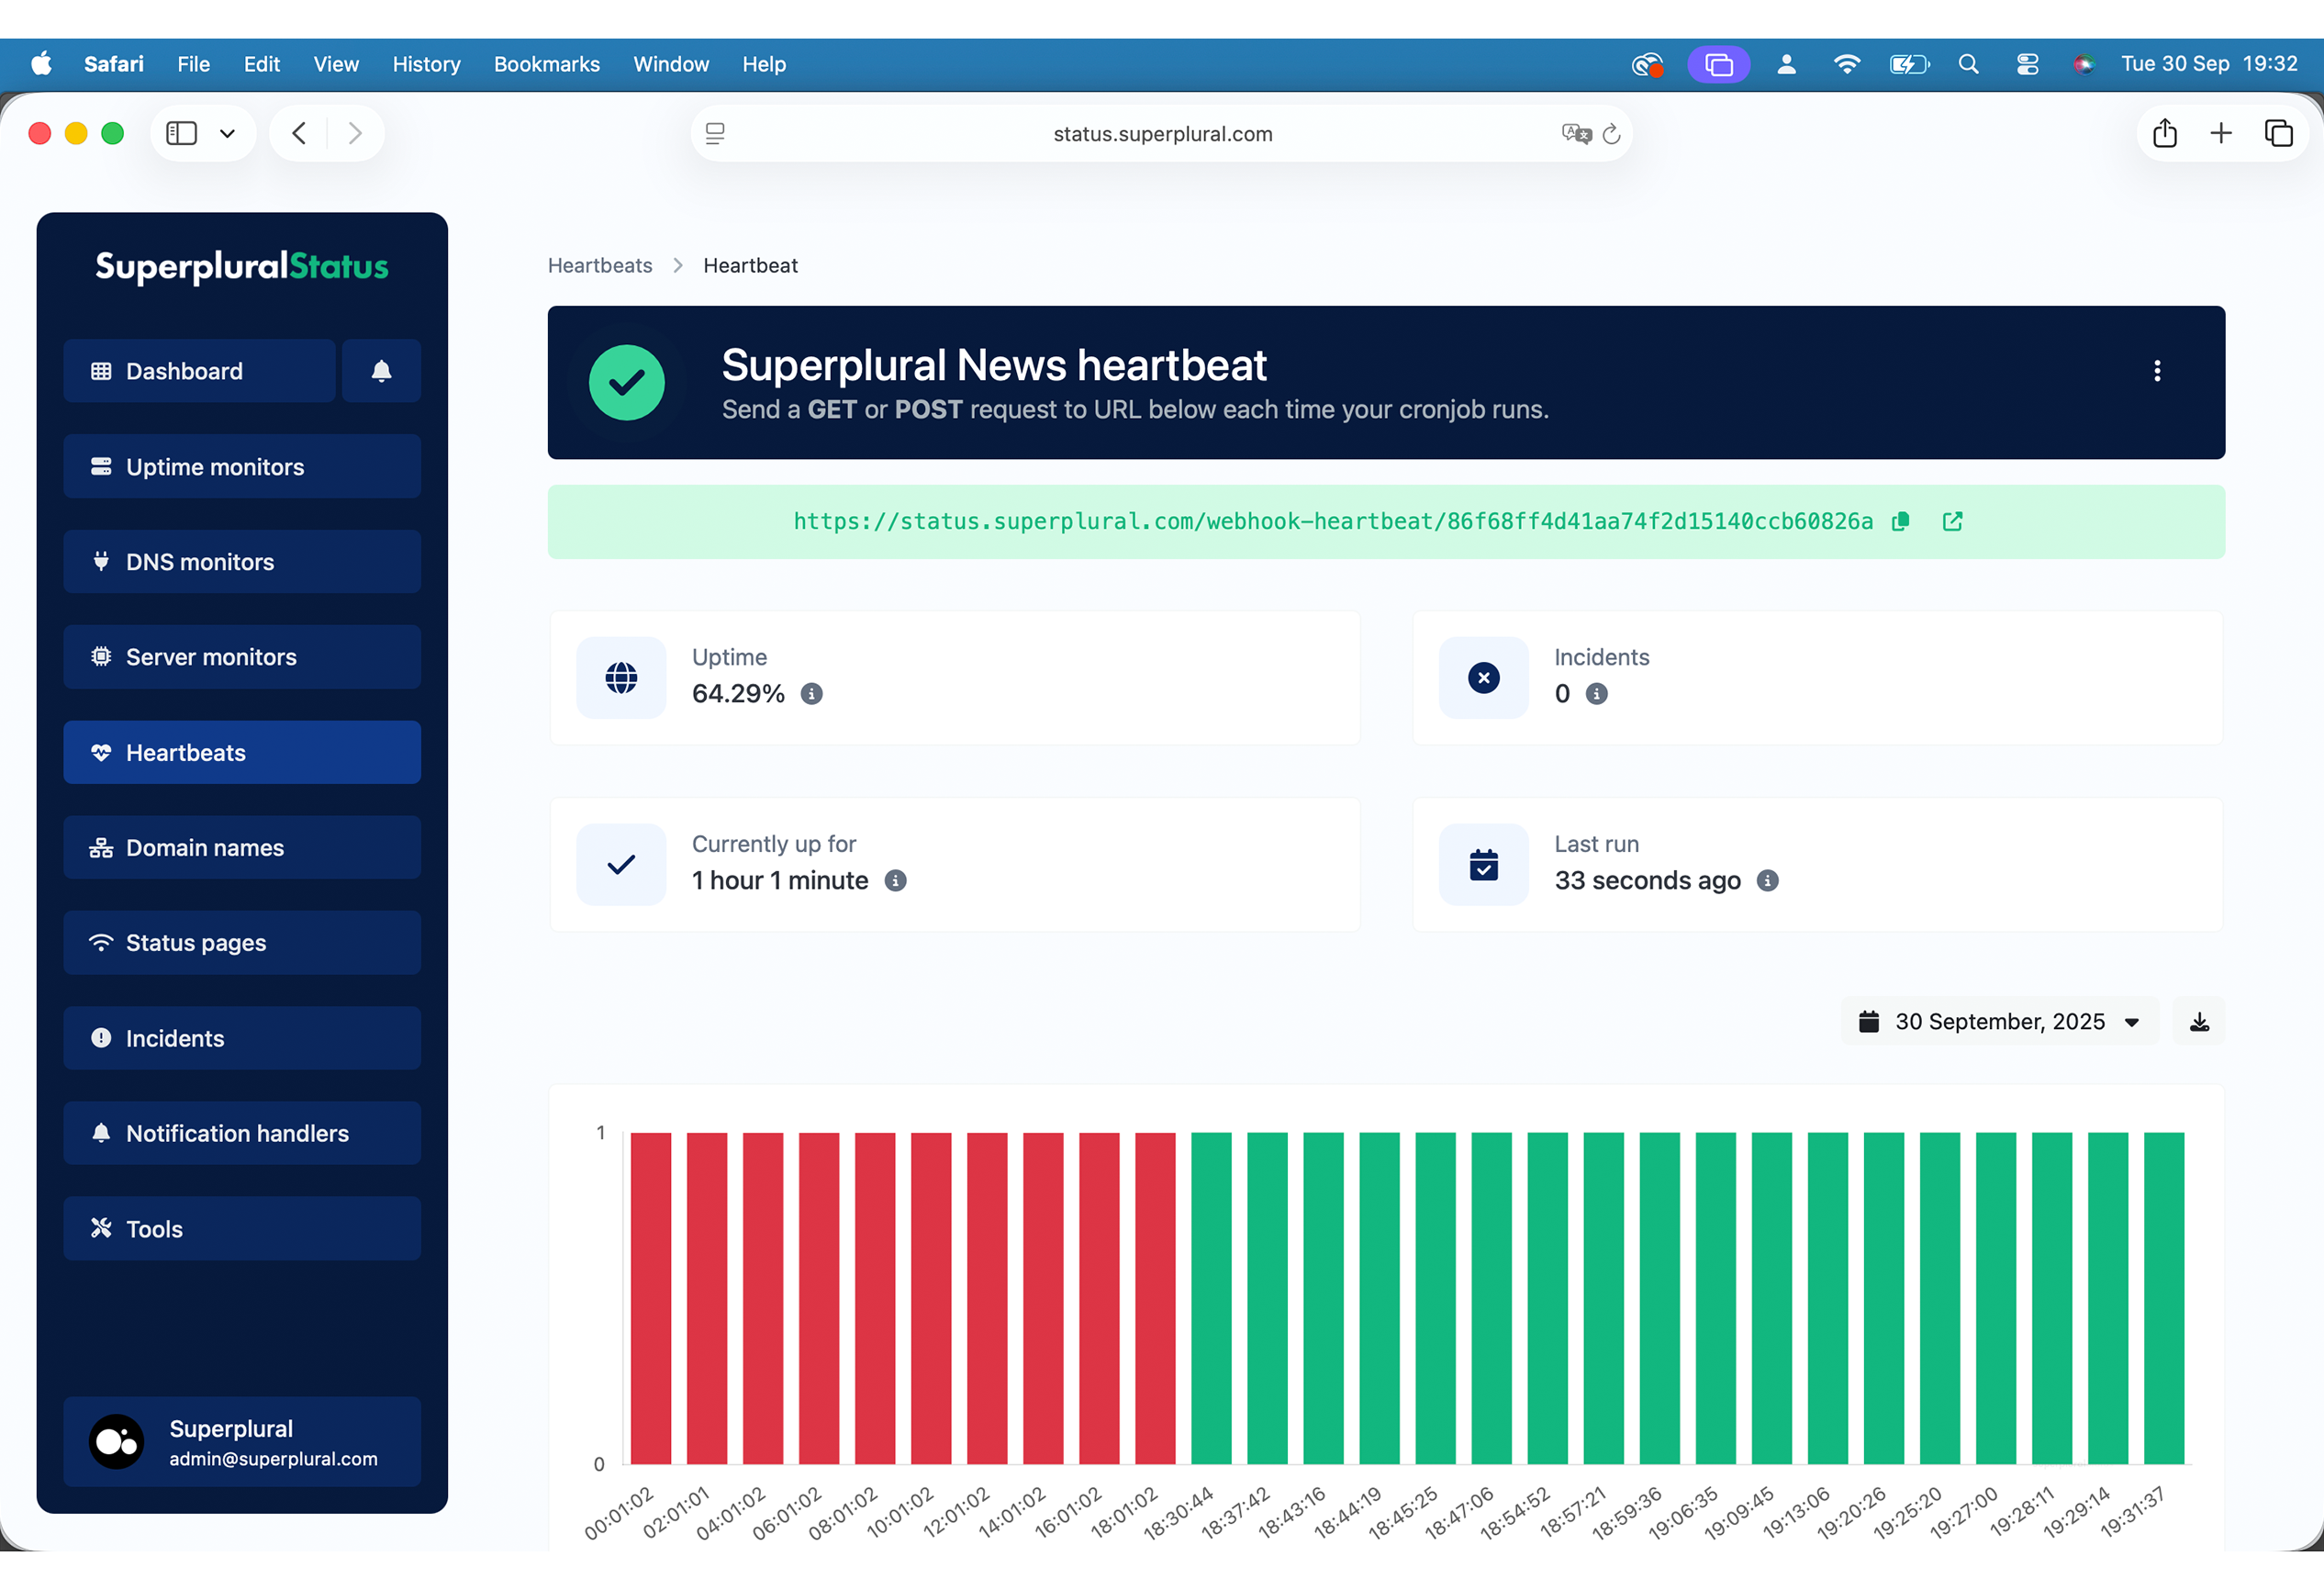Click the red chart bar labeled 00:01:02

pyautogui.click(x=651, y=1298)
